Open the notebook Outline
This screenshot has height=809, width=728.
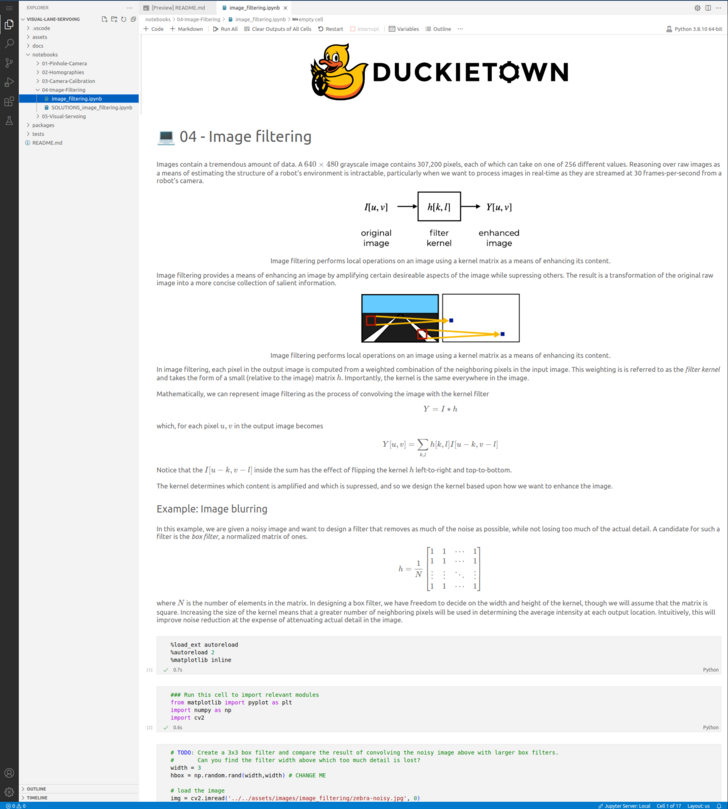[x=439, y=29]
